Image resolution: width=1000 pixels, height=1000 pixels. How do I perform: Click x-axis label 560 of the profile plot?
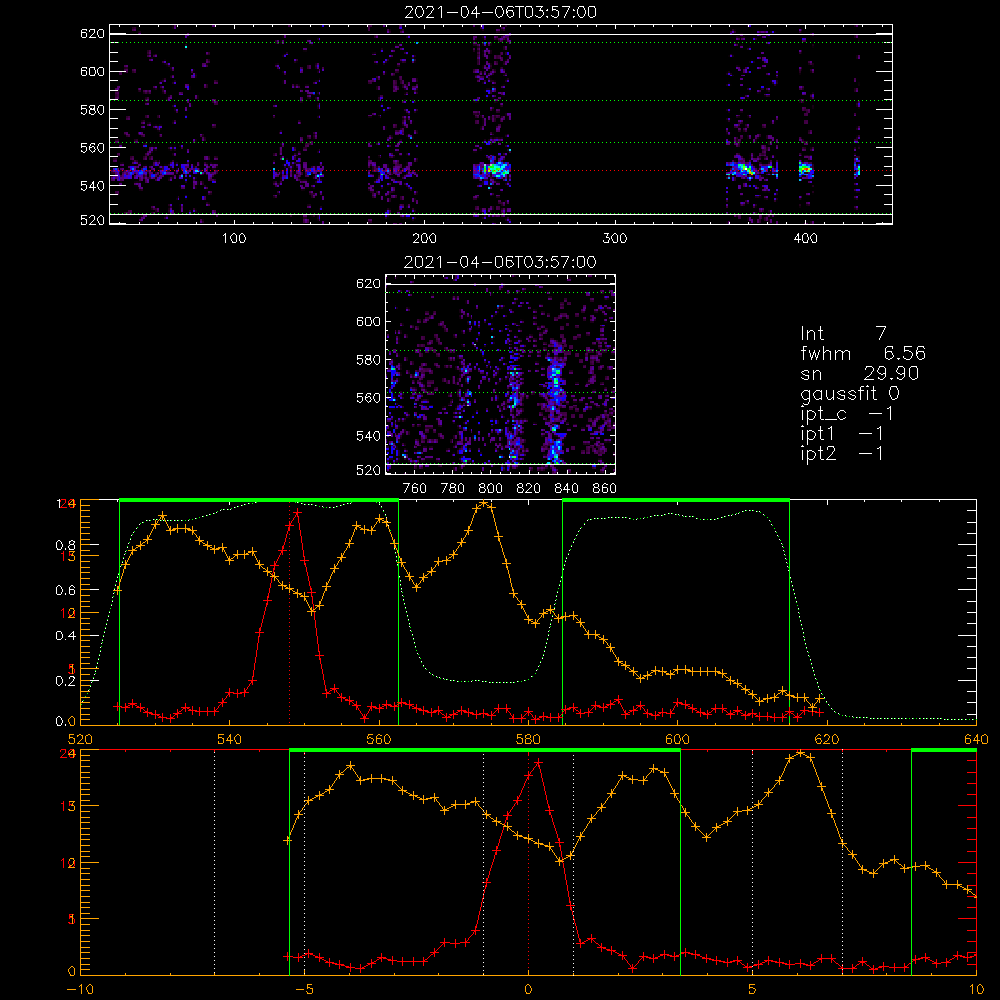pyautogui.click(x=379, y=740)
